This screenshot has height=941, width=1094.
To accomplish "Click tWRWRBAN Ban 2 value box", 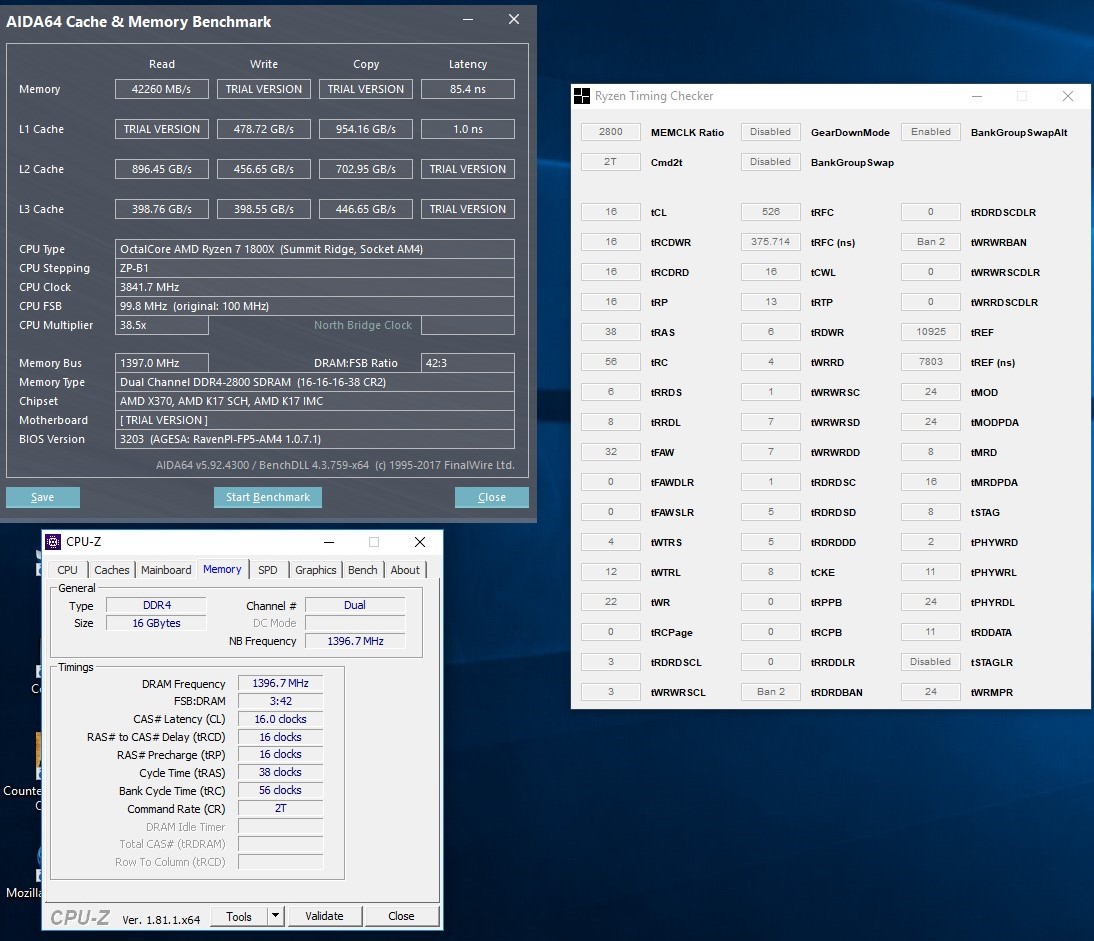I will coord(931,242).
